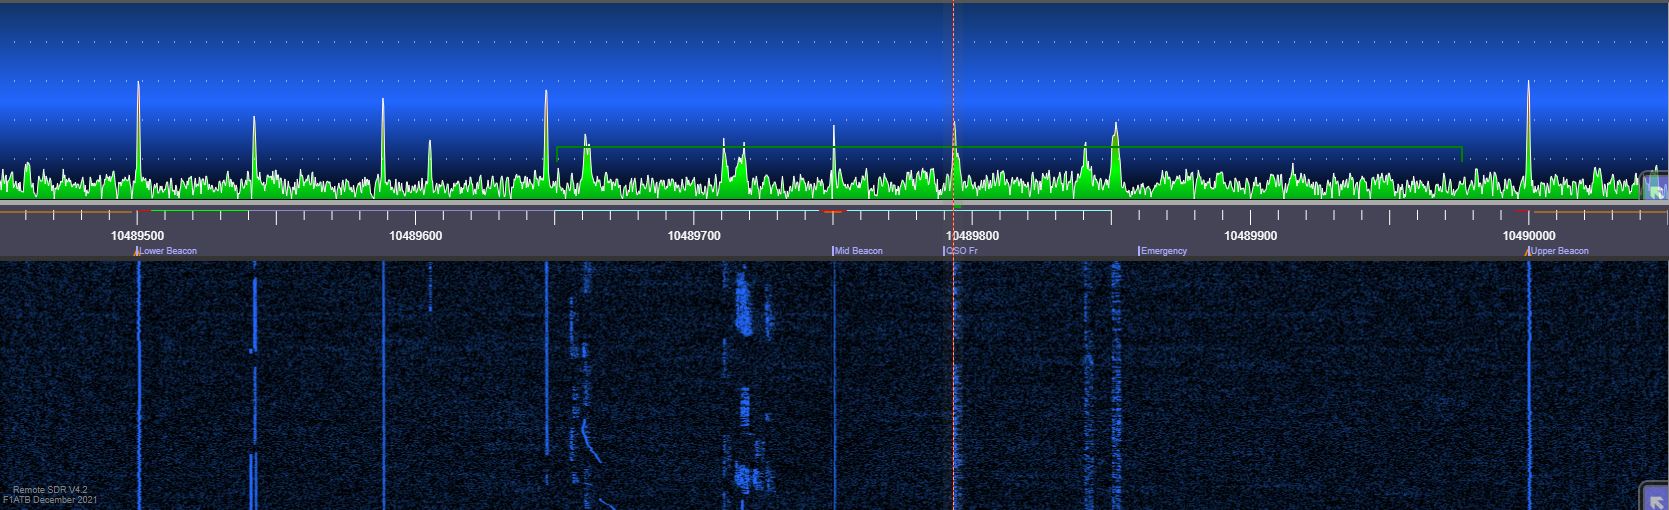Click the waterfall expand arrow icon
The height and width of the screenshot is (510, 1669).
pyautogui.click(x=1655, y=498)
